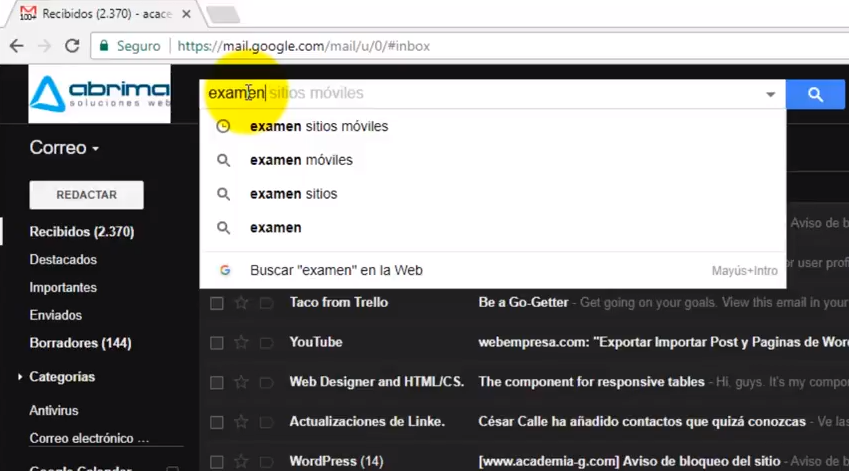Check the YouTube email checkbox
This screenshot has height=471, width=849.
pyautogui.click(x=217, y=343)
